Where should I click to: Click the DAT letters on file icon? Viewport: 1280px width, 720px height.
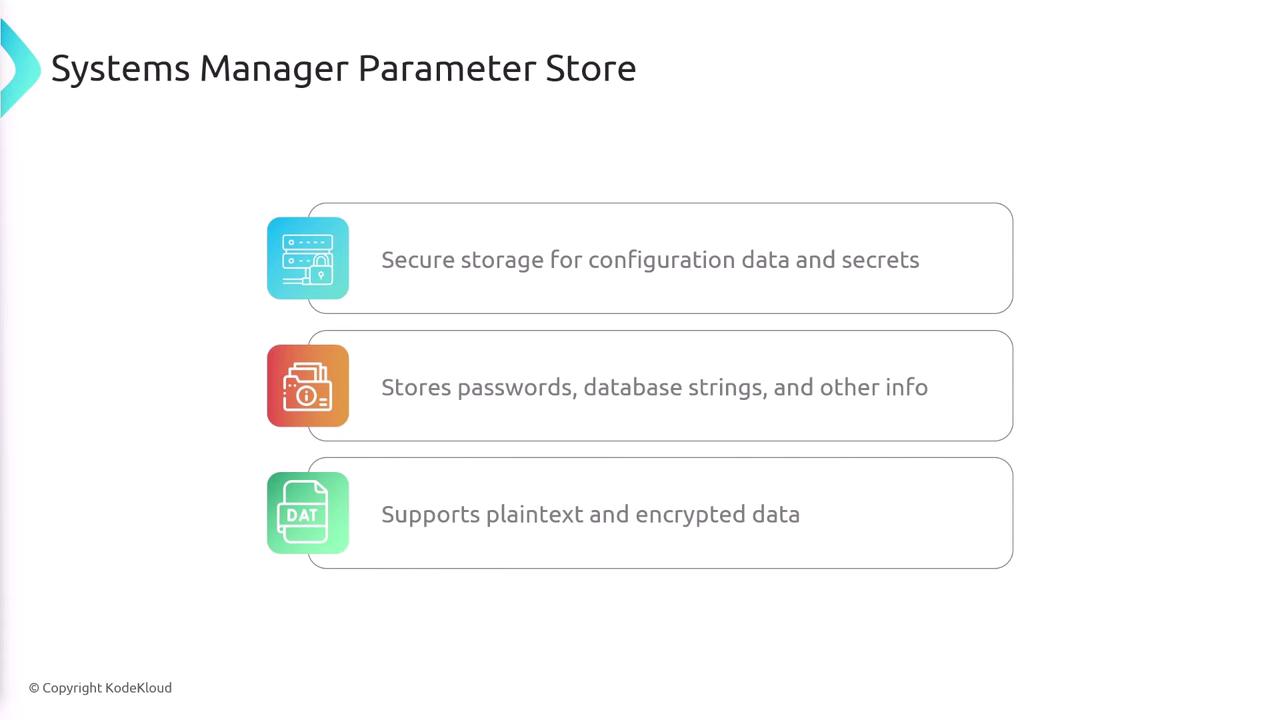(302, 515)
